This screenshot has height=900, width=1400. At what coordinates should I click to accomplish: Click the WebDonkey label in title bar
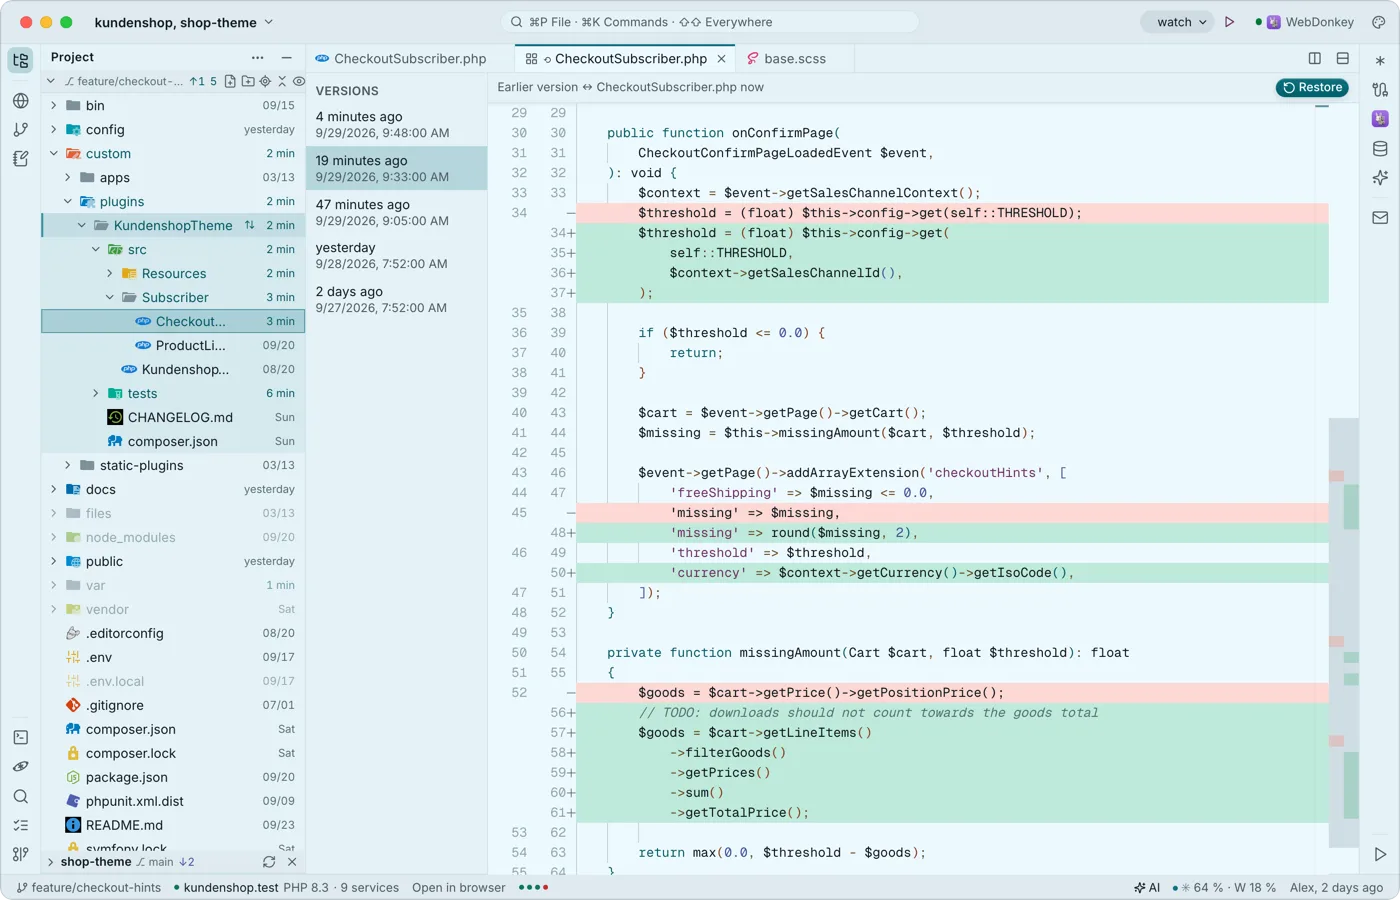(1319, 22)
